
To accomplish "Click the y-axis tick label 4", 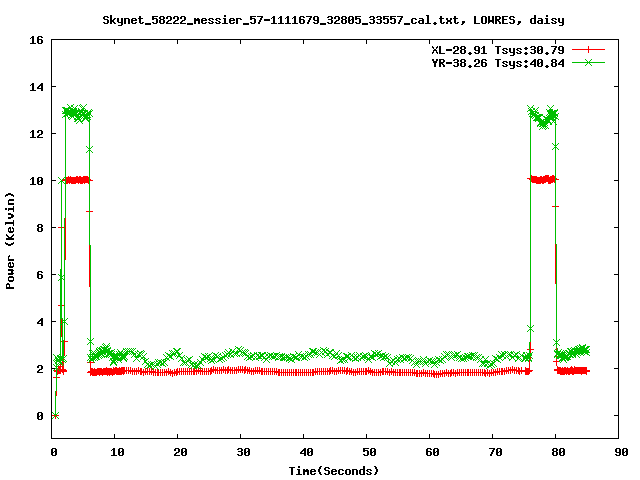I will point(40,322).
